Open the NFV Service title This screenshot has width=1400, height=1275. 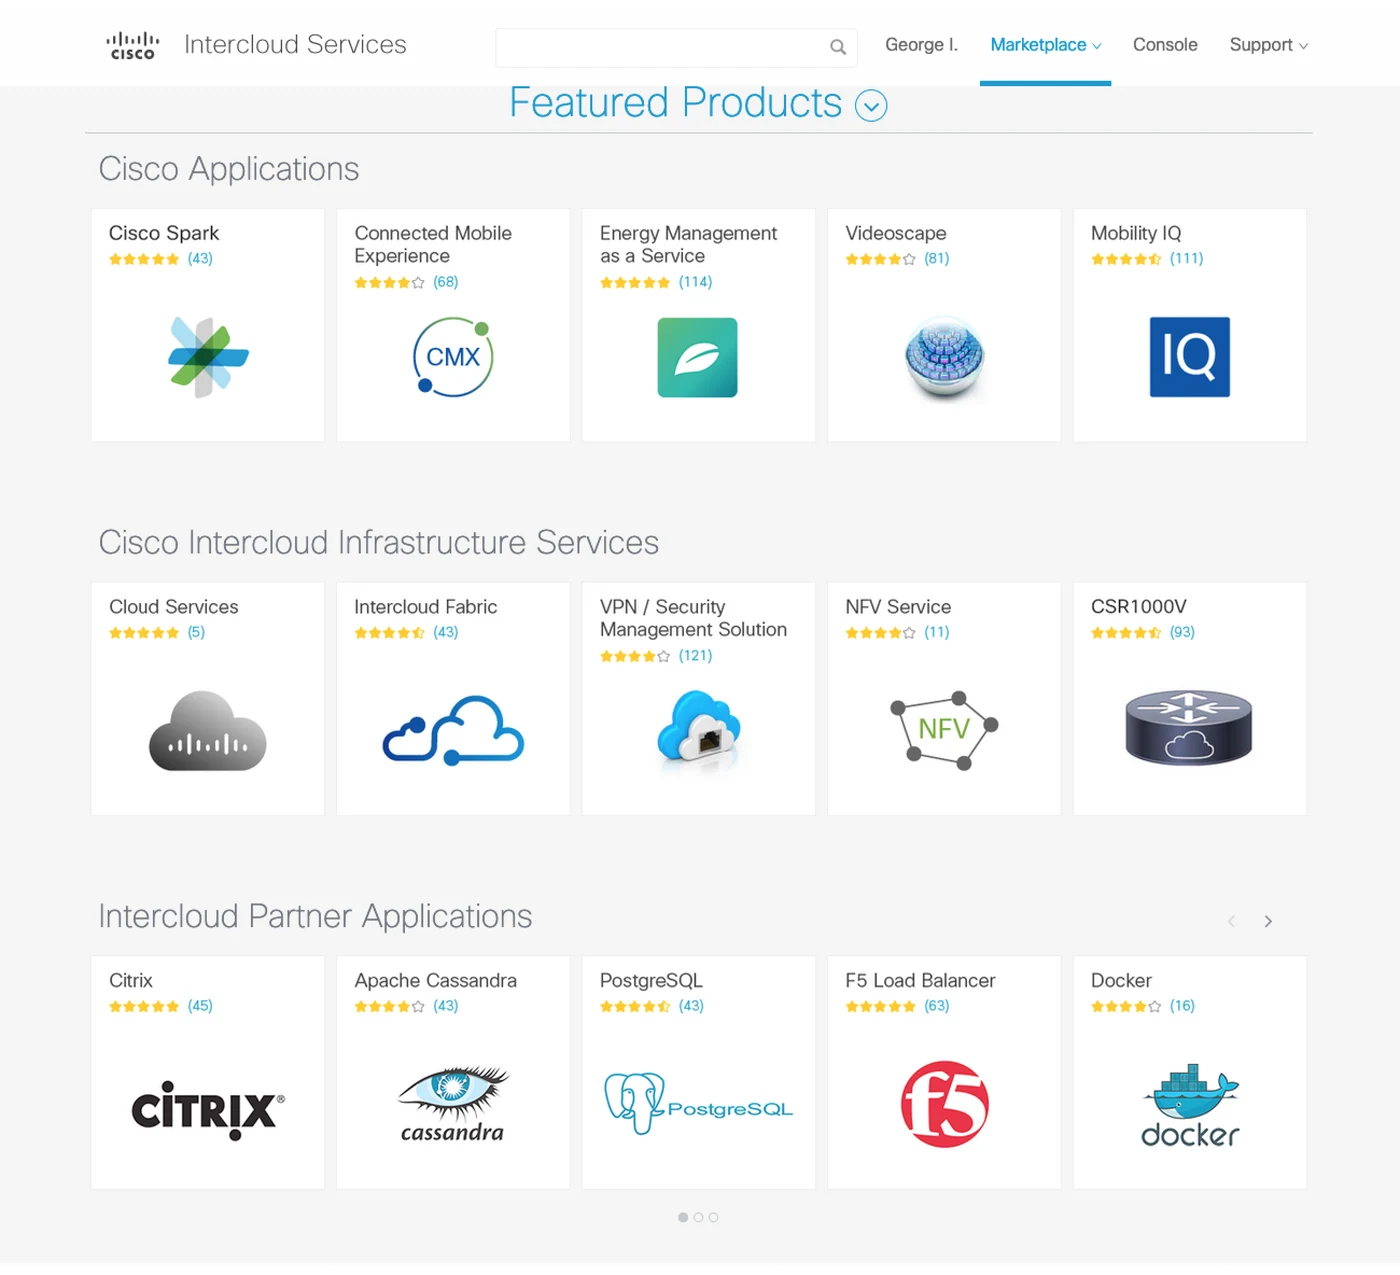coord(898,607)
